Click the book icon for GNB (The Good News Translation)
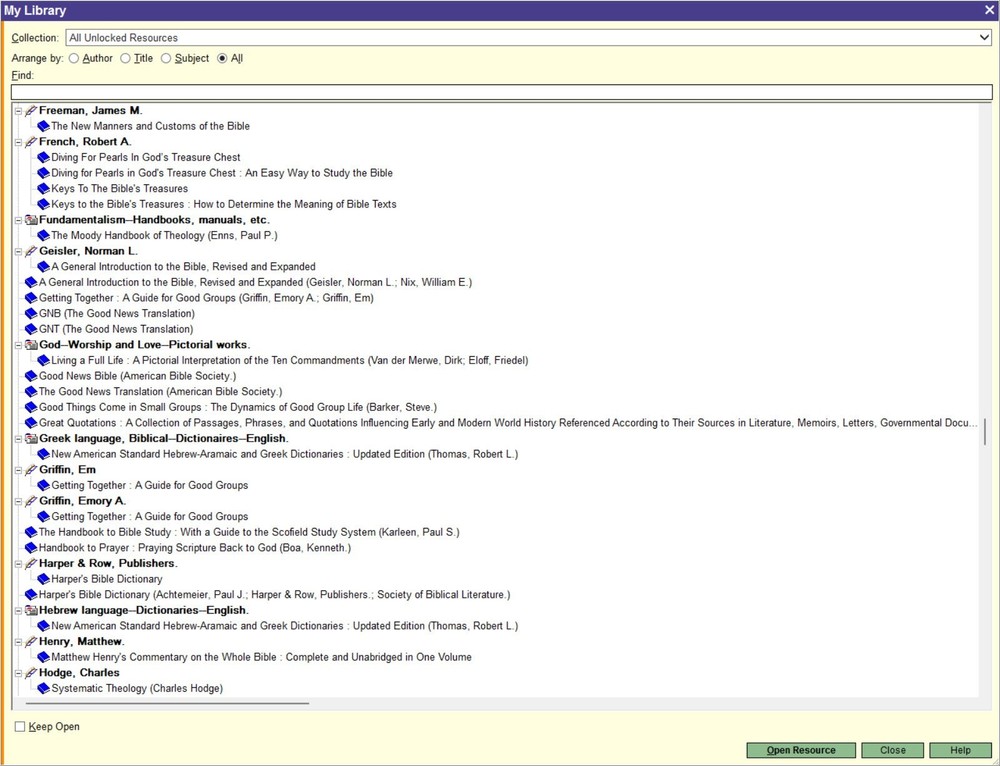 [x=31, y=314]
